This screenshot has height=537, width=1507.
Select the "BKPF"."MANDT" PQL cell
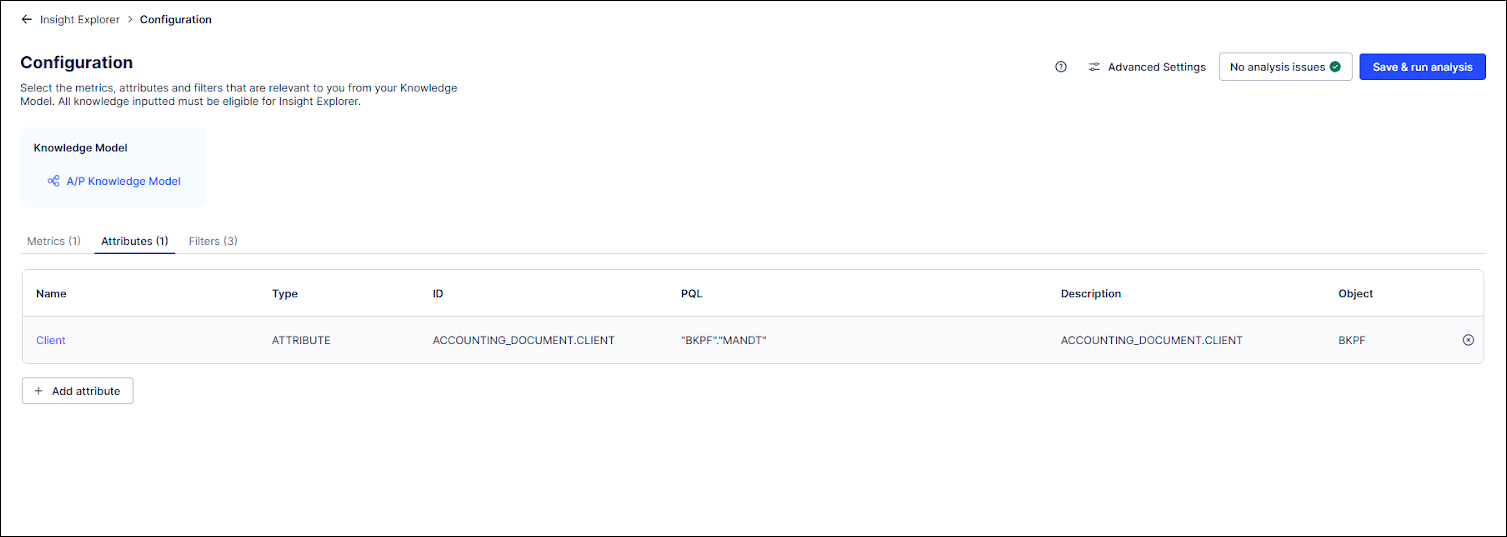click(x=723, y=340)
